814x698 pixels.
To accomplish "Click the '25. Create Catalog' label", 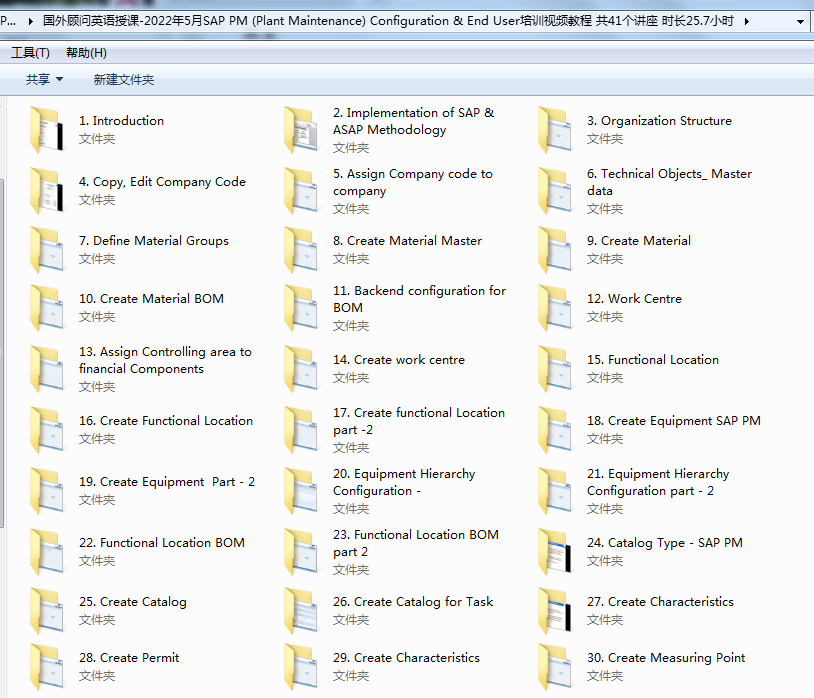I will (132, 602).
